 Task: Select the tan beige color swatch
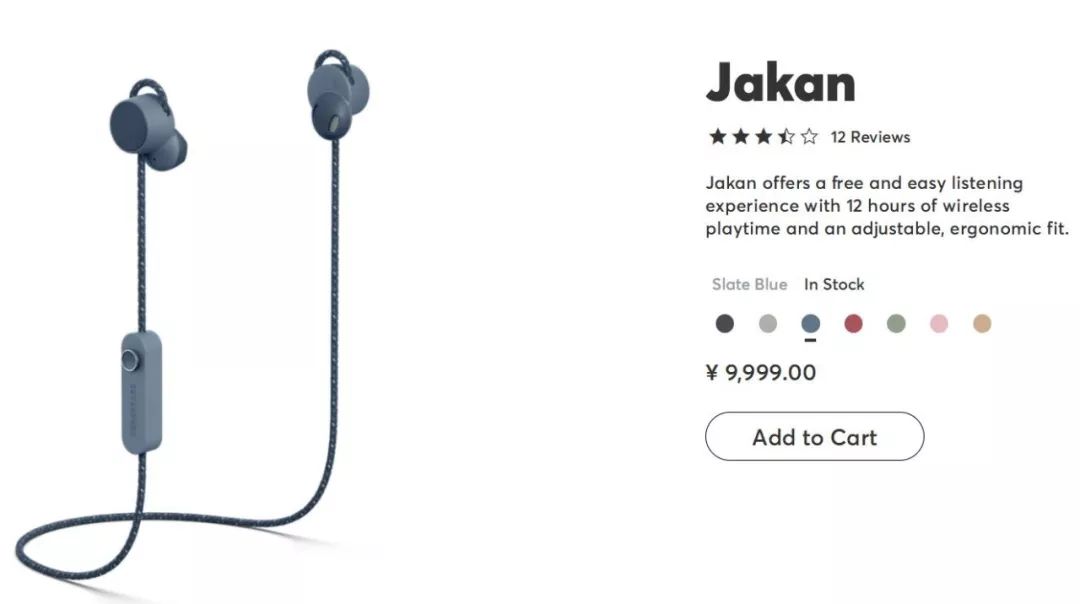tap(982, 323)
